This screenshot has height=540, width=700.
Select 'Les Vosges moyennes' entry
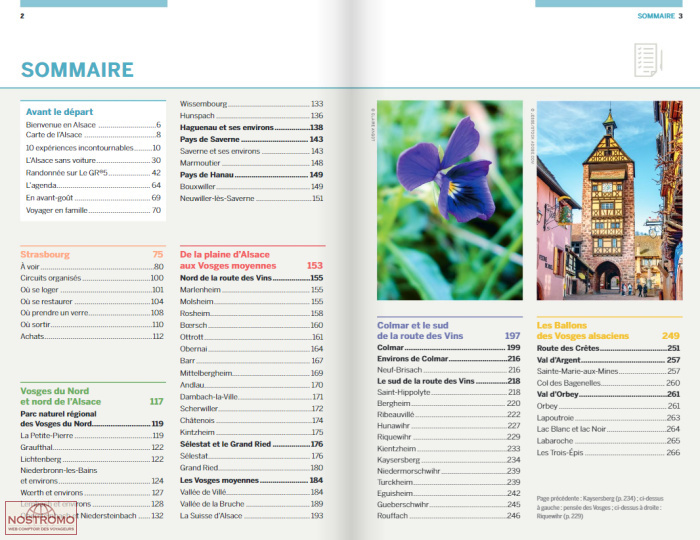[251, 480]
